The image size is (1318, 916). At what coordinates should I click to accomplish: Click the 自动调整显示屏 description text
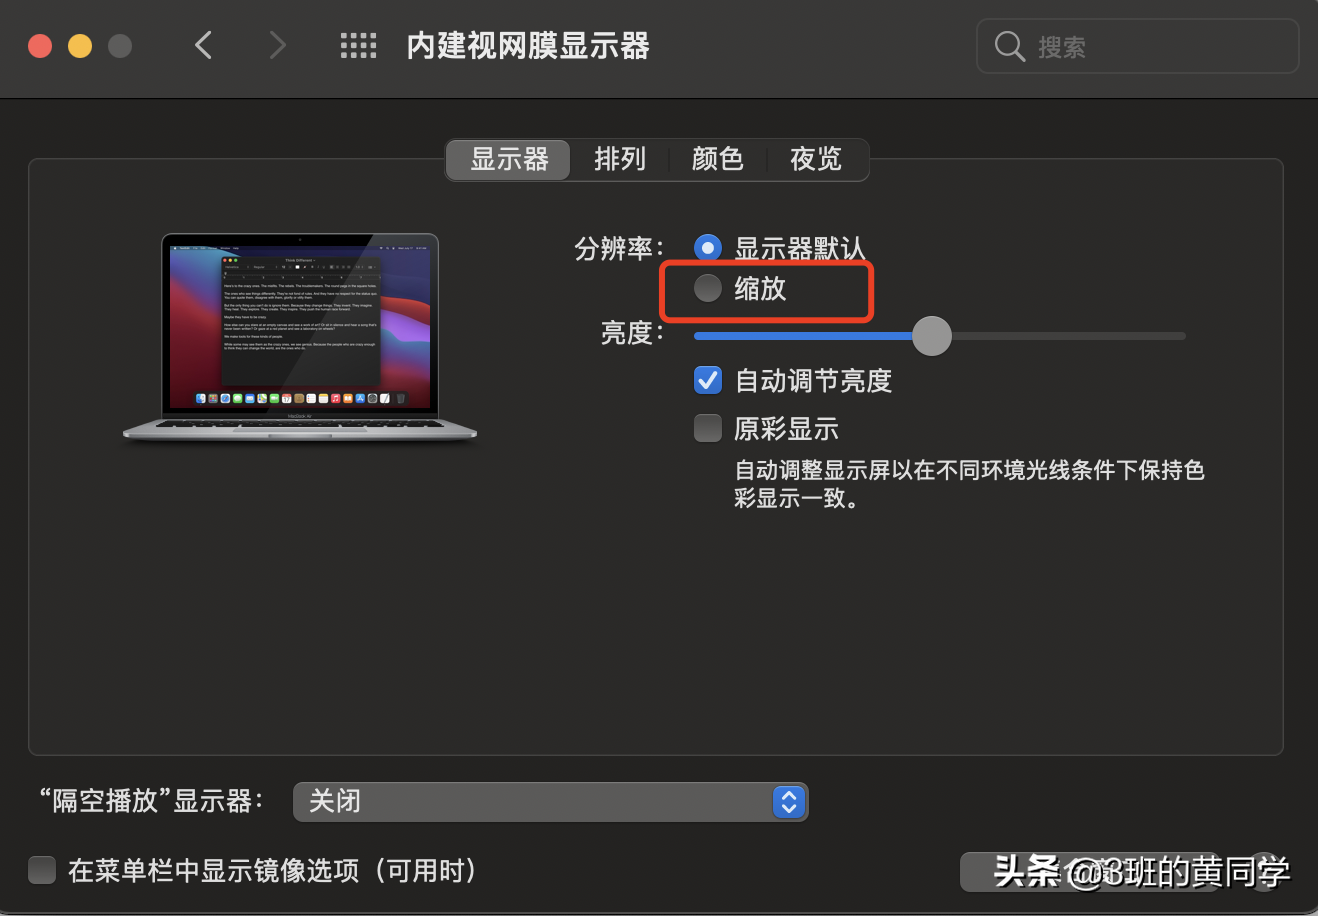coord(969,484)
